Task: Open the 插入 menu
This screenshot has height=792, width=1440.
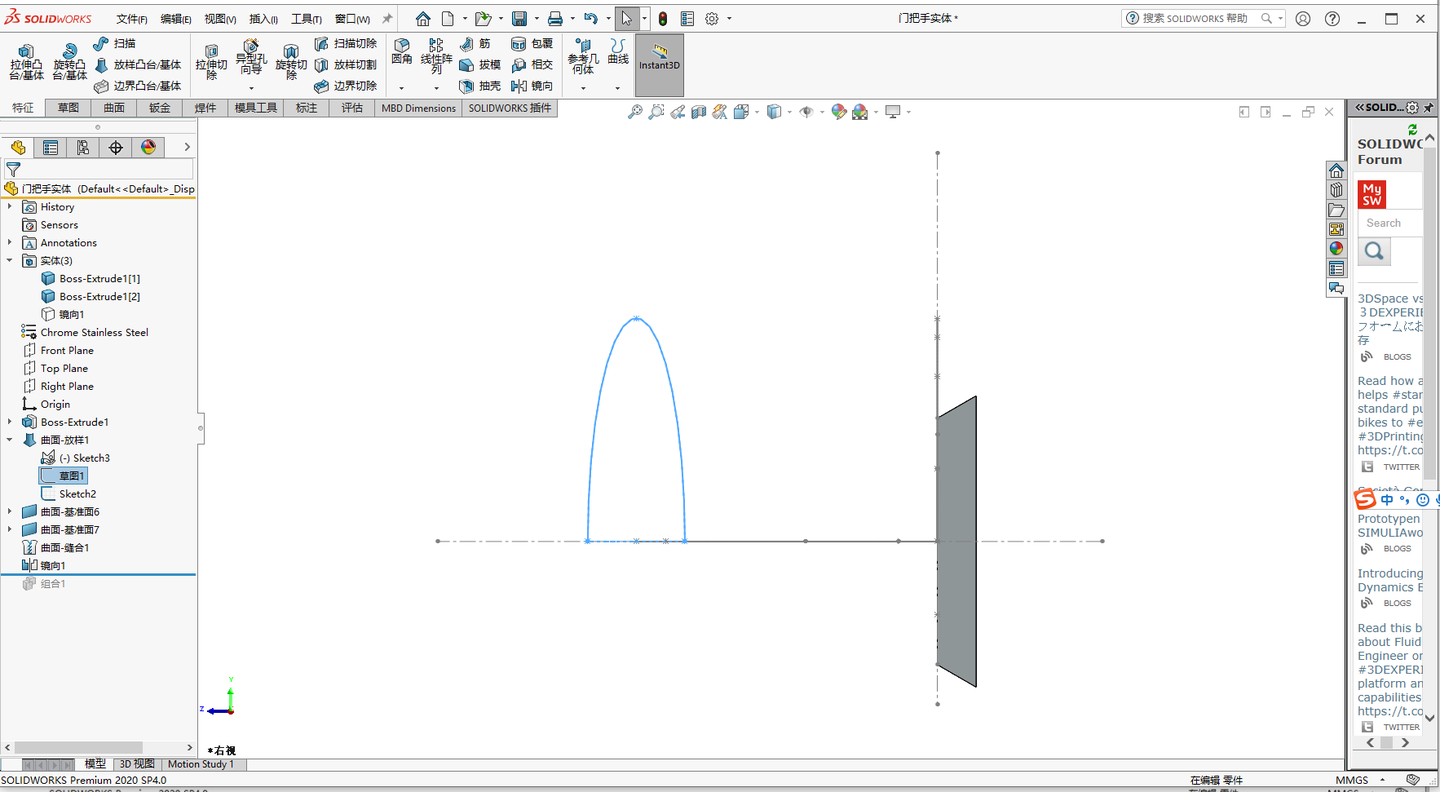Action: pyautogui.click(x=263, y=19)
